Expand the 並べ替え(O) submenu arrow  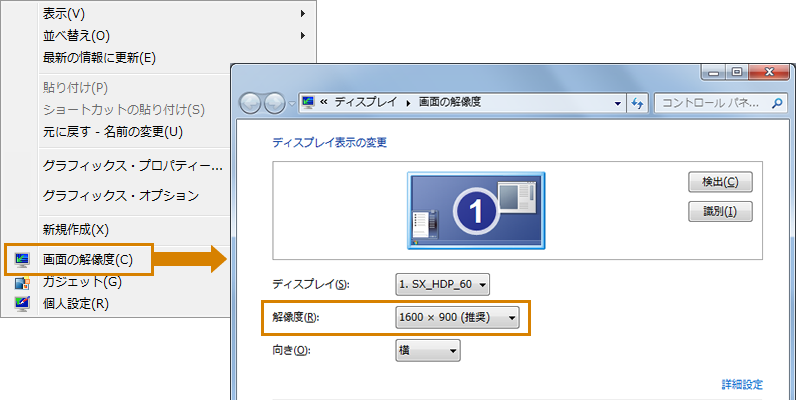pos(303,36)
